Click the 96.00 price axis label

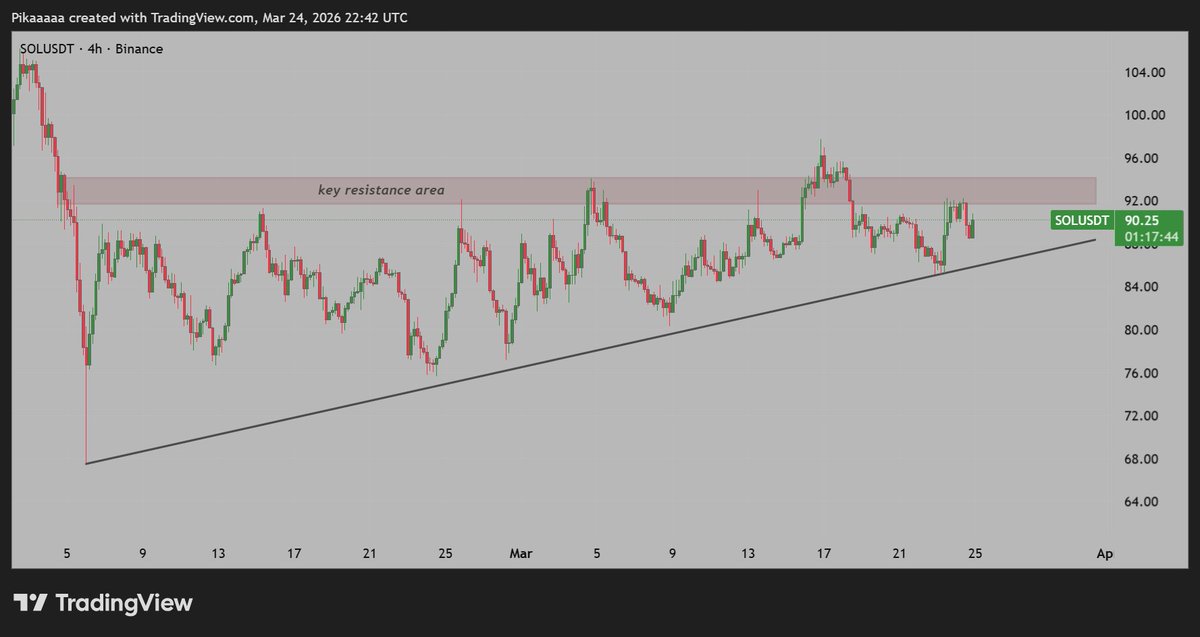tap(1144, 158)
